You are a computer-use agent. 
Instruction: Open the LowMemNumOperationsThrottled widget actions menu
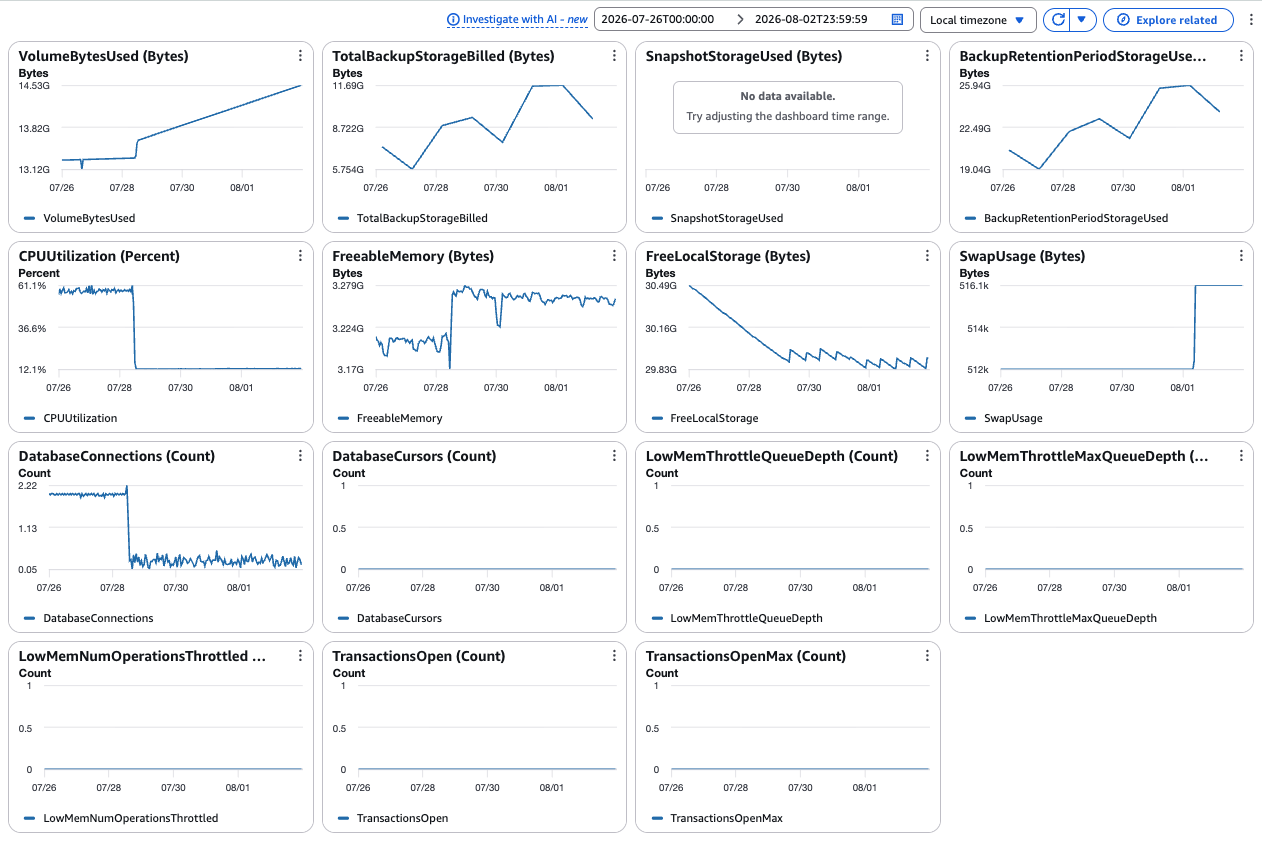[301, 656]
